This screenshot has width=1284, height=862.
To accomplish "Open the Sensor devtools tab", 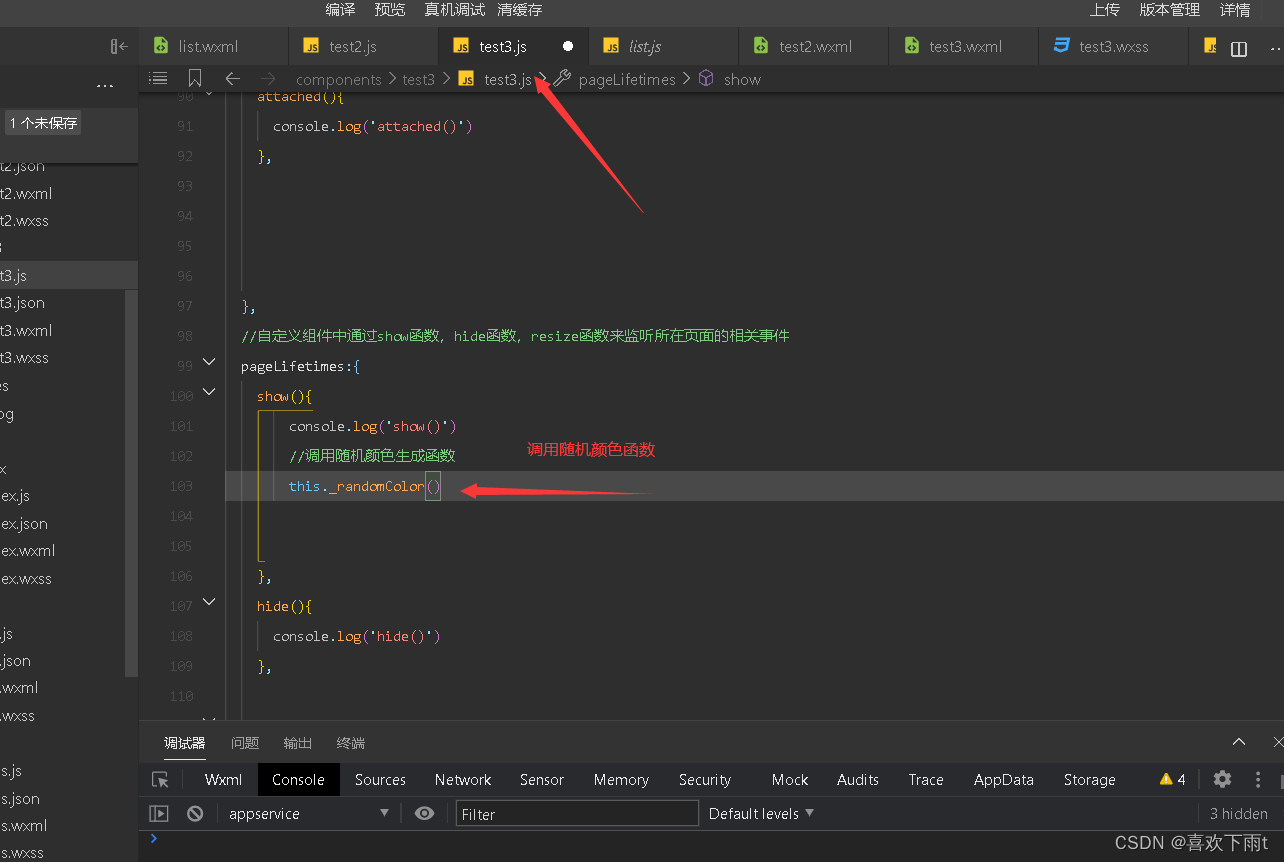I will (542, 780).
